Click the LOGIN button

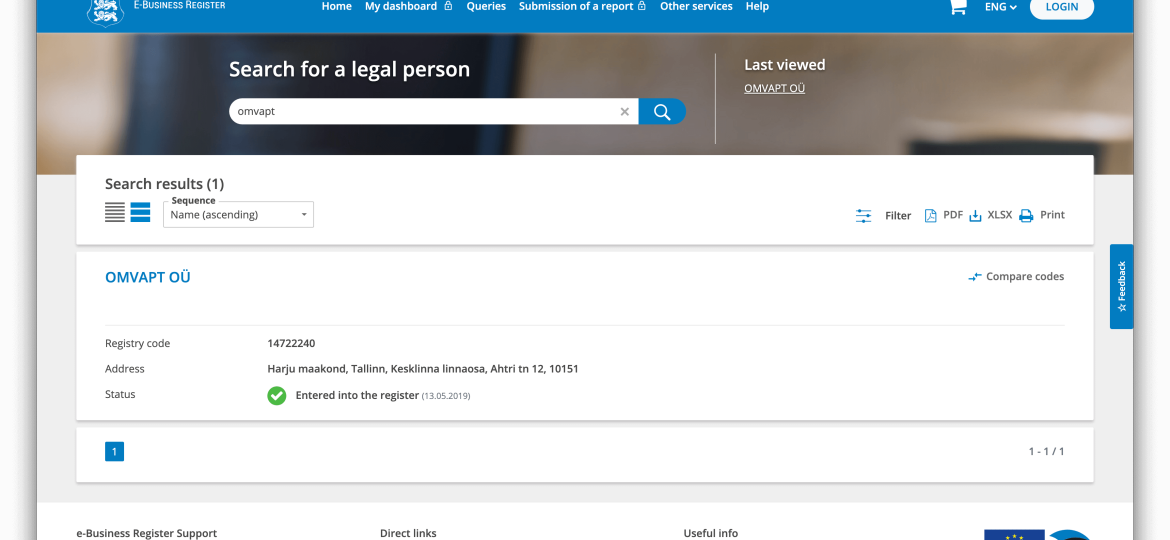coord(1062,7)
